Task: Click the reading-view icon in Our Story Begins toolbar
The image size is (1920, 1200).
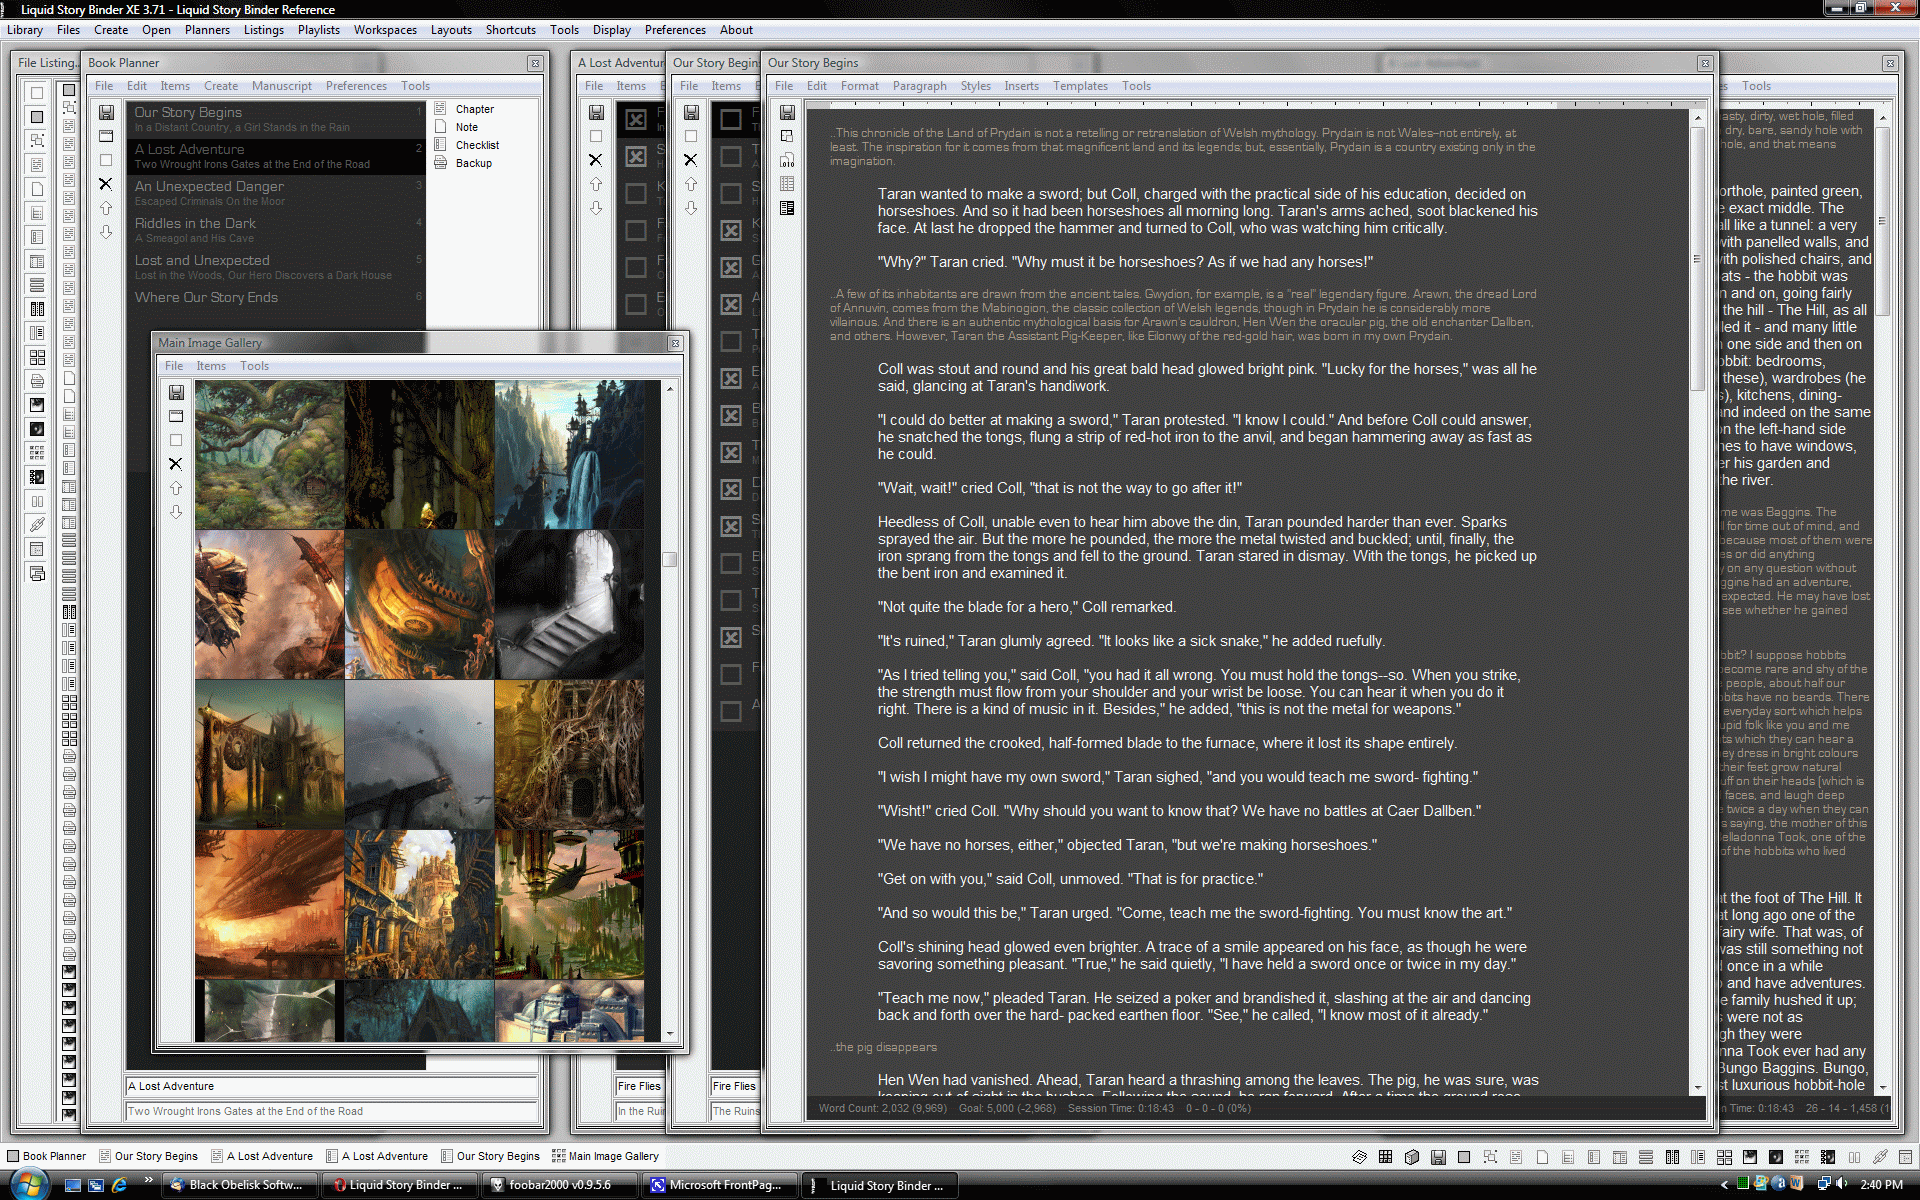Action: [x=787, y=208]
